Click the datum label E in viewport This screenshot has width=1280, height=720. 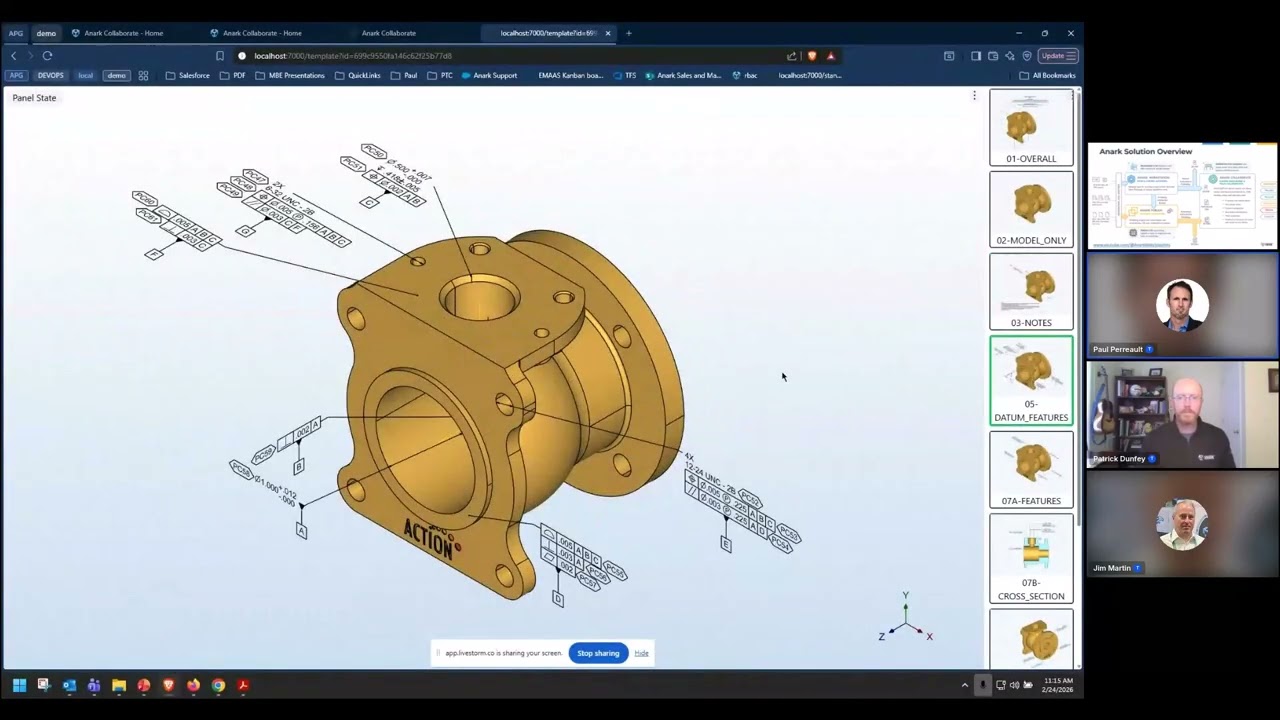[x=726, y=545]
